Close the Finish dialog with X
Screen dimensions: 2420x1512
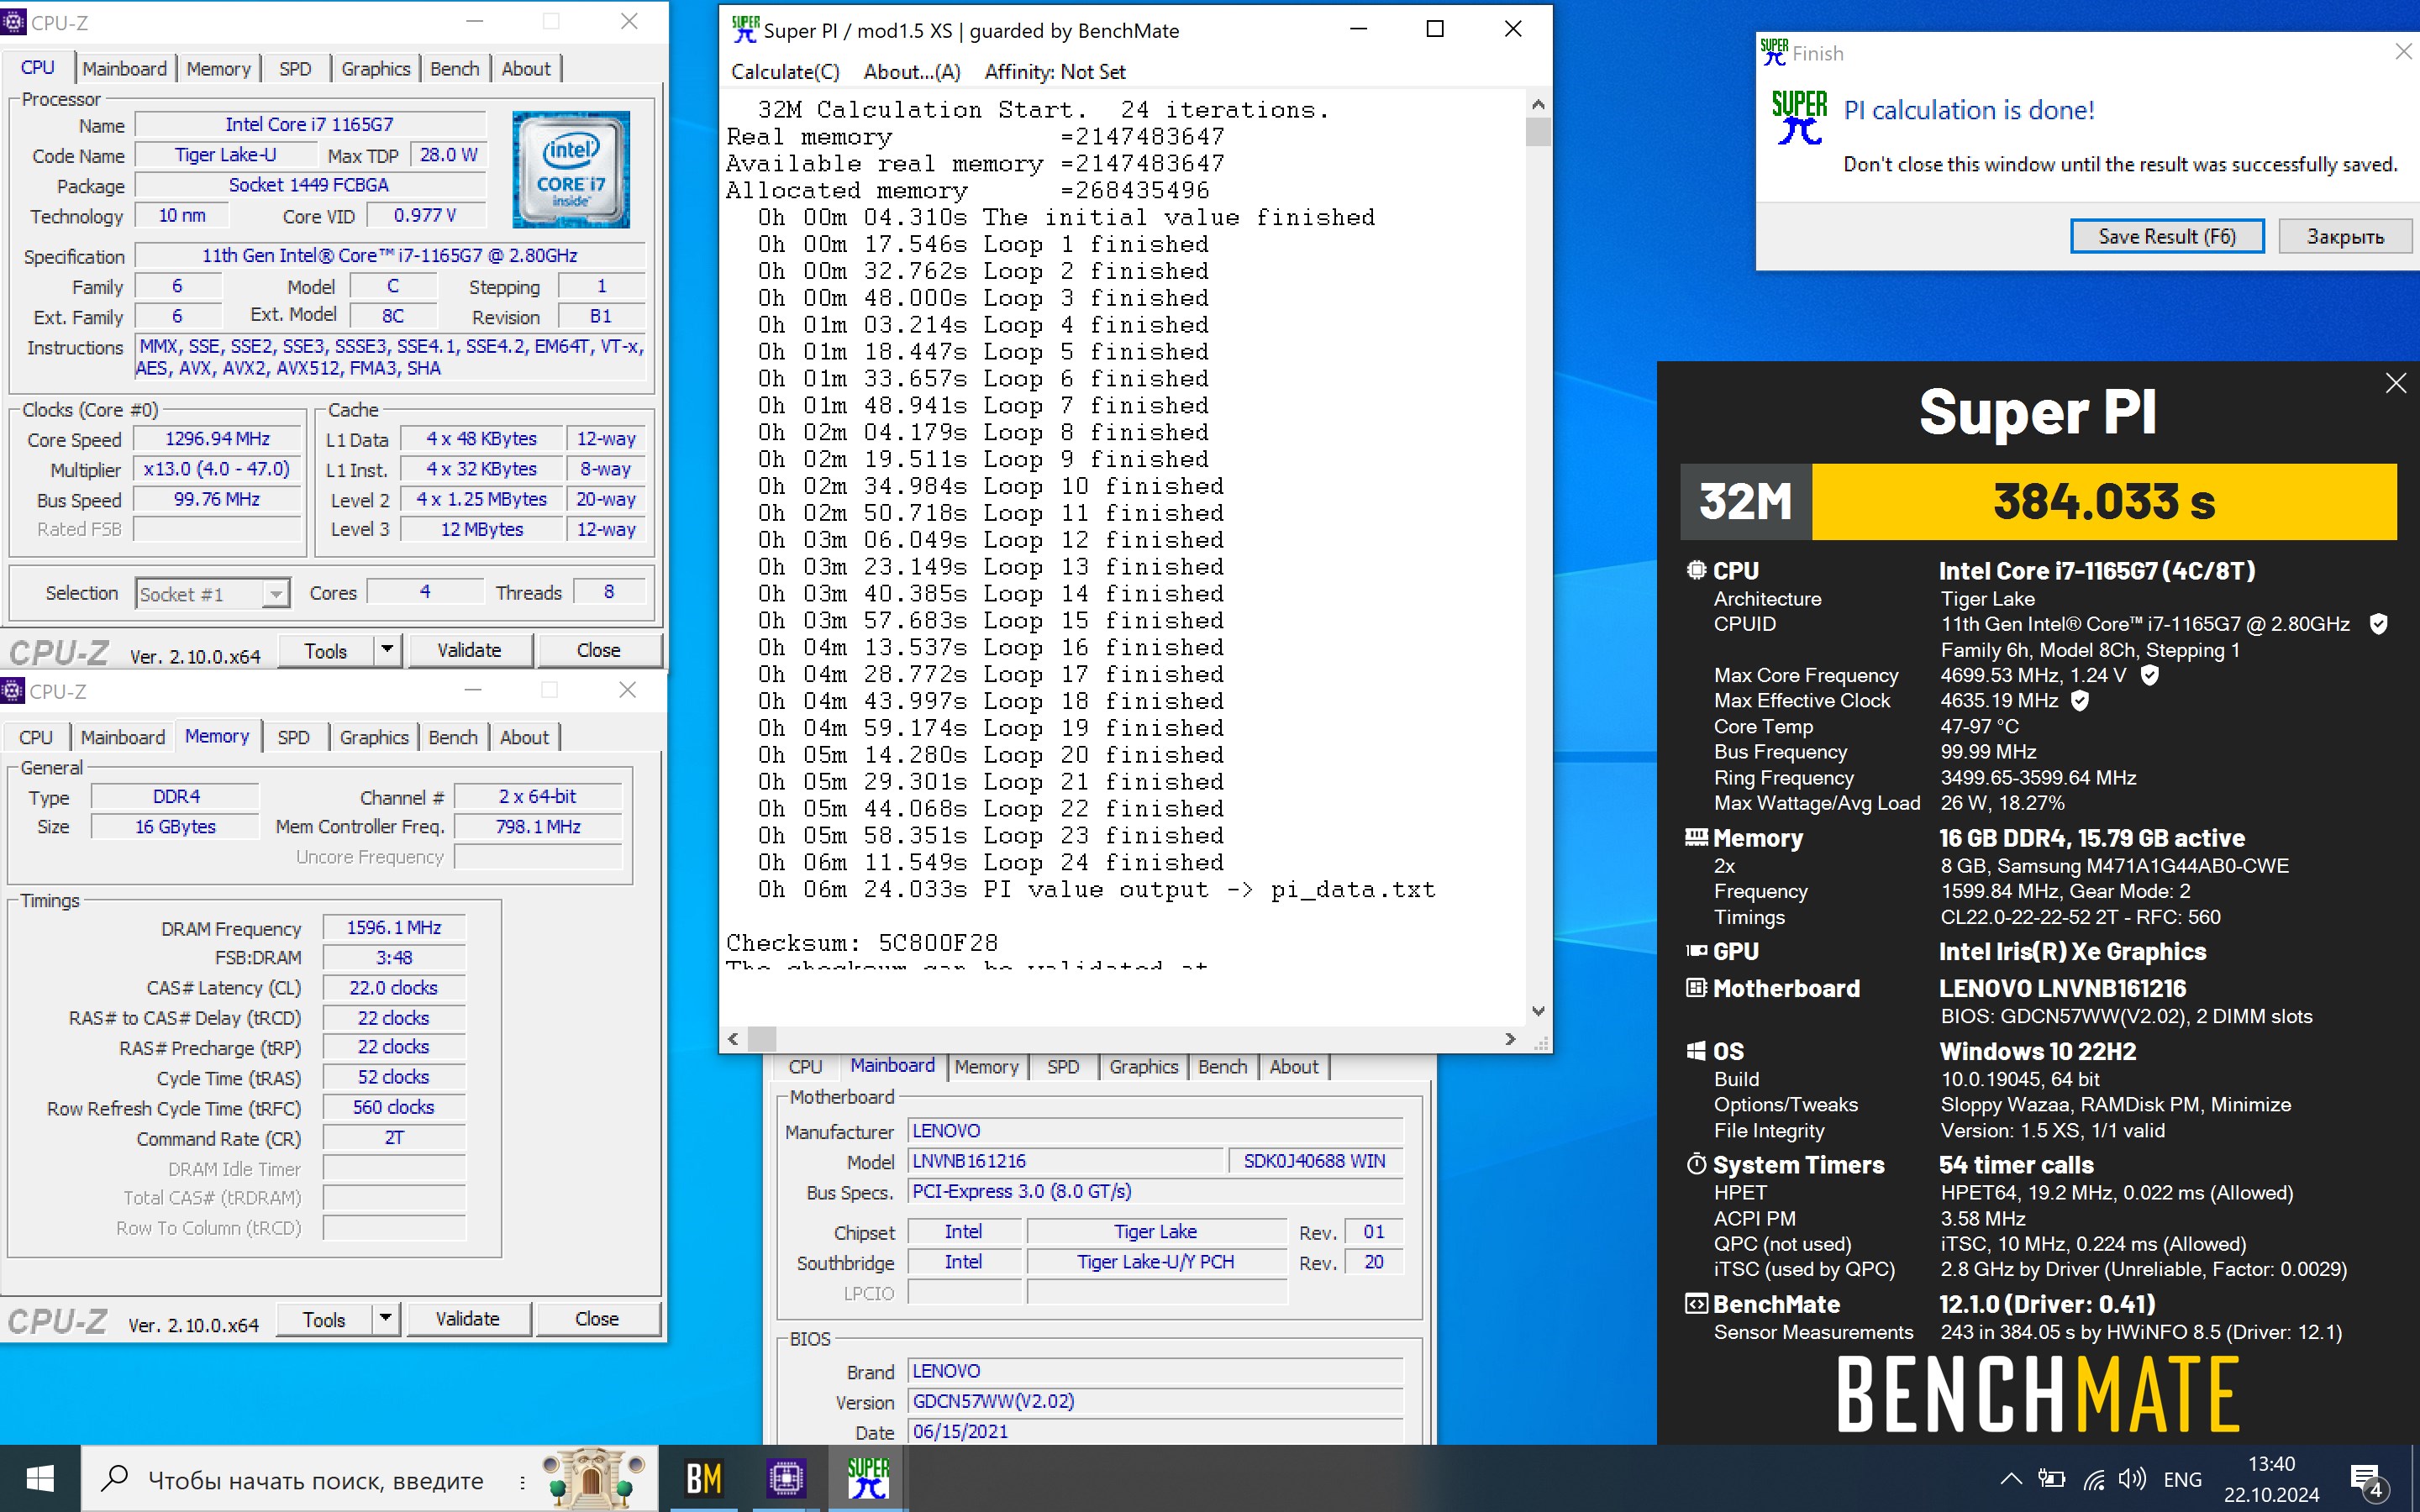pyautogui.click(x=2403, y=51)
